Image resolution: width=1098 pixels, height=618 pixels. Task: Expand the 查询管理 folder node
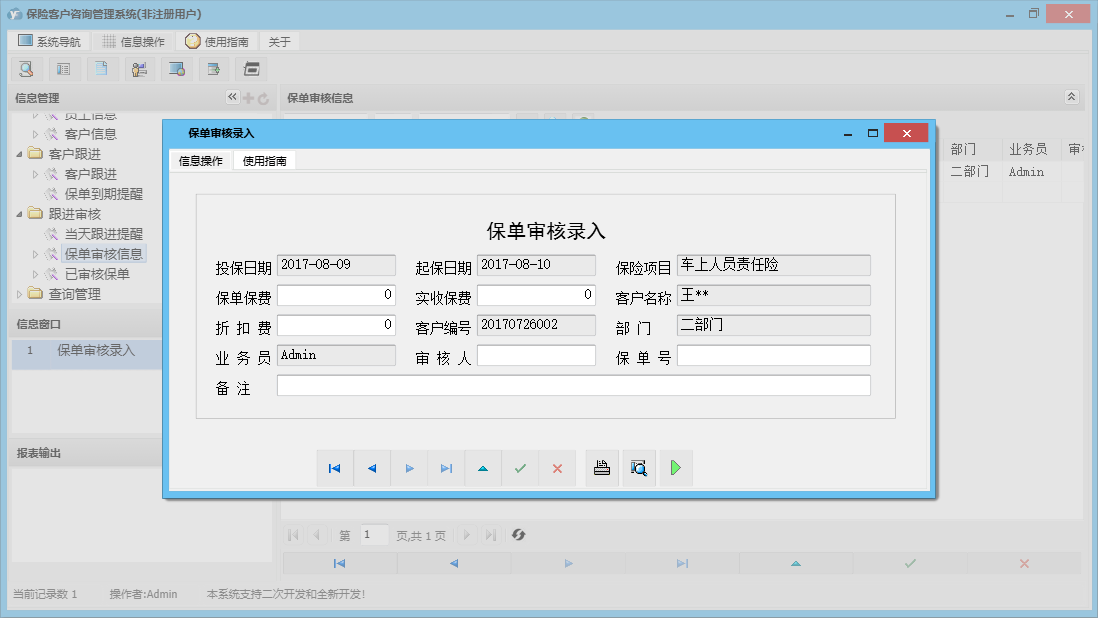(x=21, y=294)
